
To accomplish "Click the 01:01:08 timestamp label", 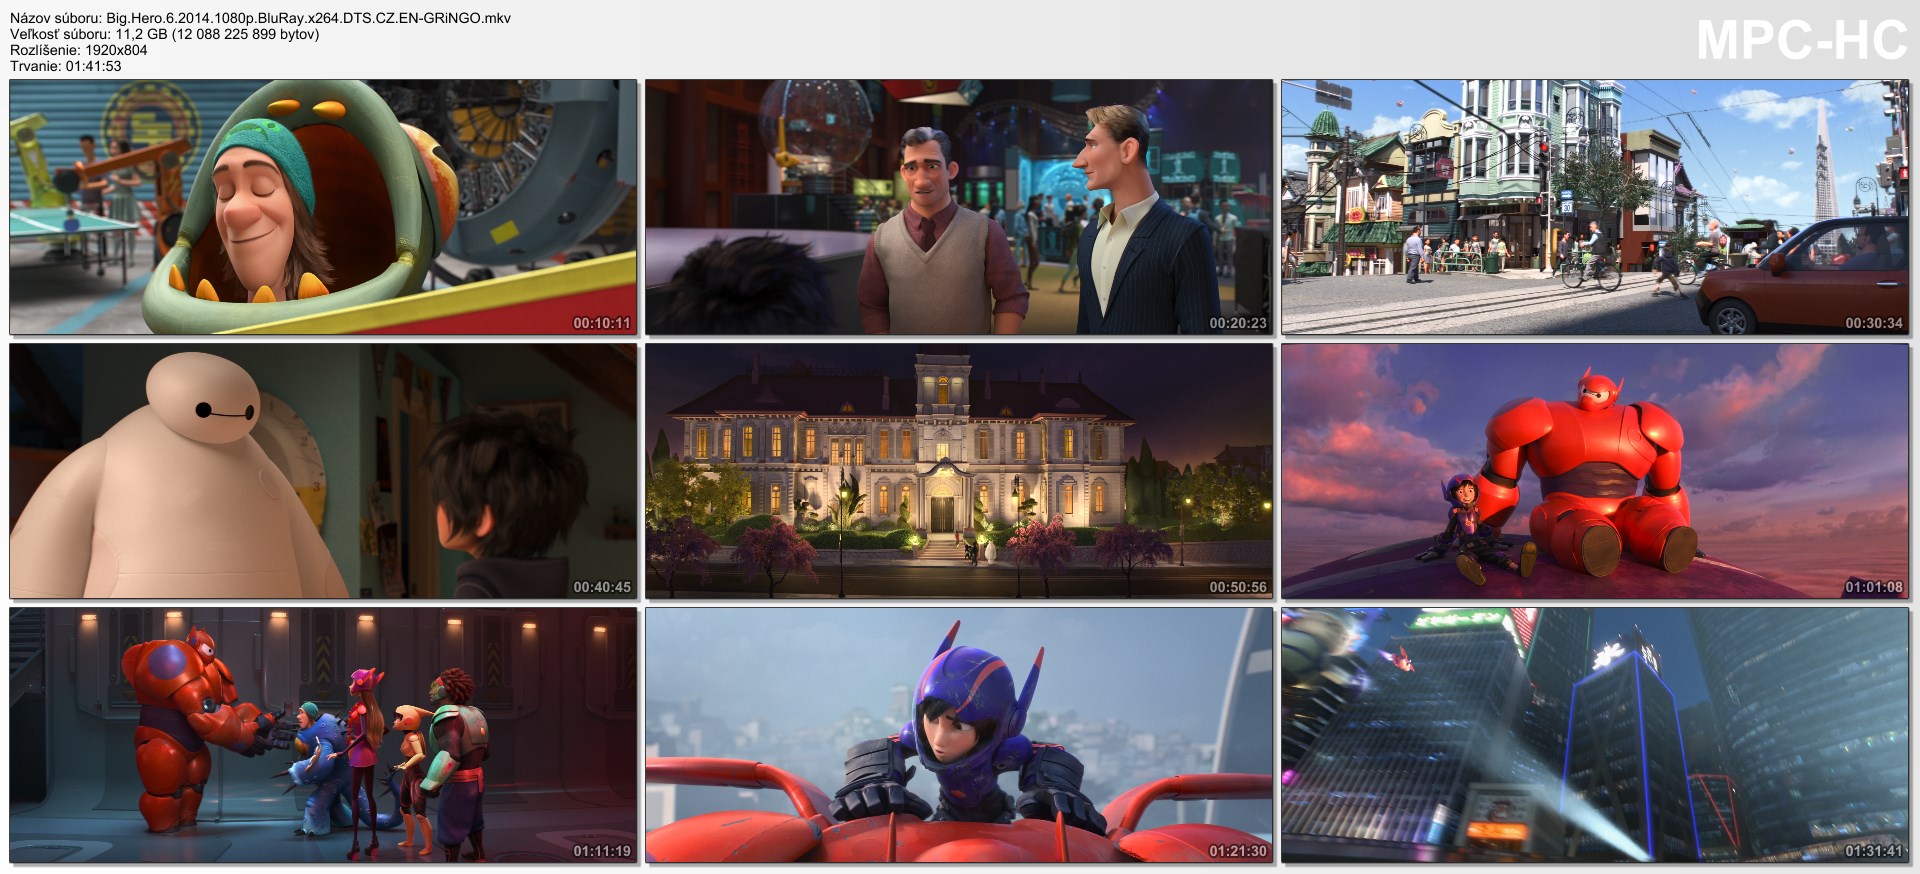I will (x=1873, y=587).
